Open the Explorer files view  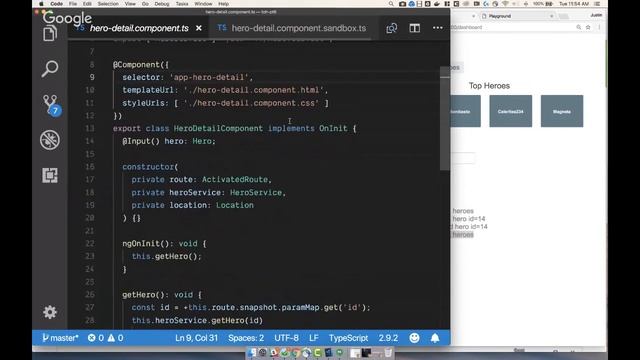click(50, 33)
